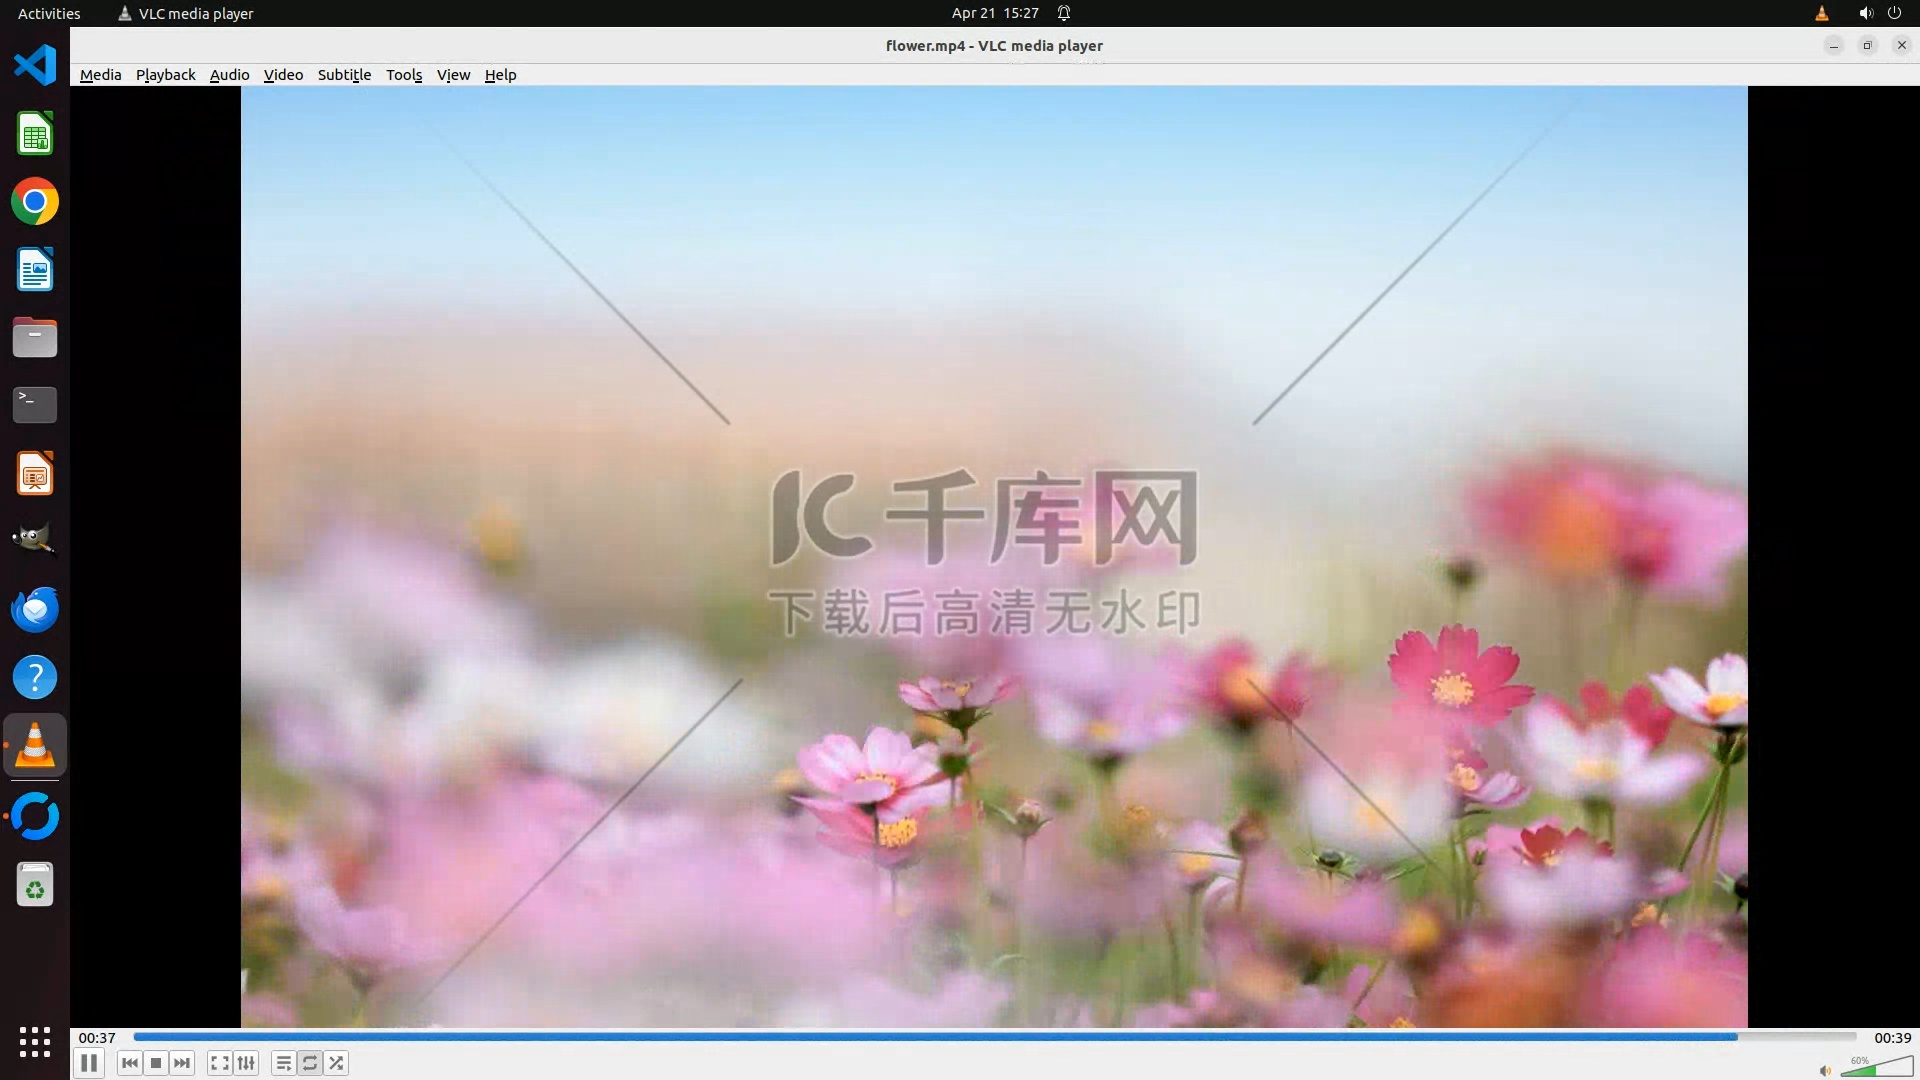This screenshot has height=1080, width=1920.
Task: Open extended settings equalizer panel
Action: [x=246, y=1063]
